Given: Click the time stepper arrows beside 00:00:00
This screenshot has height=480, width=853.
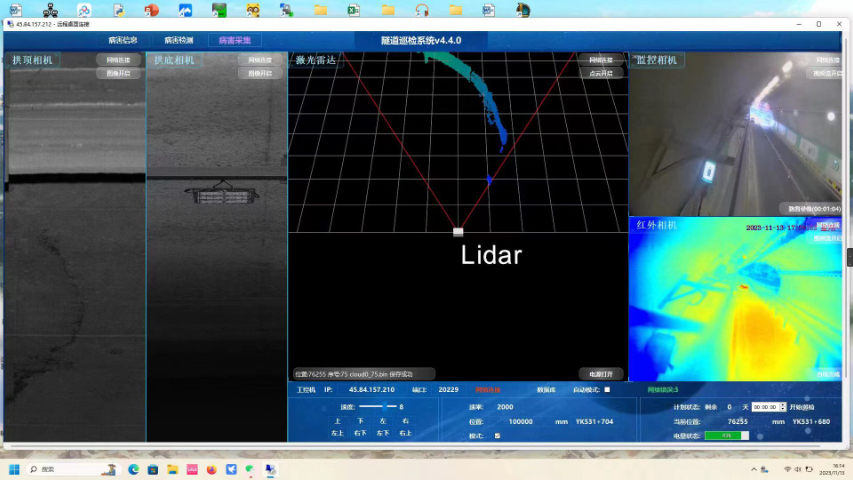Looking at the screenshot, I should coord(783,407).
